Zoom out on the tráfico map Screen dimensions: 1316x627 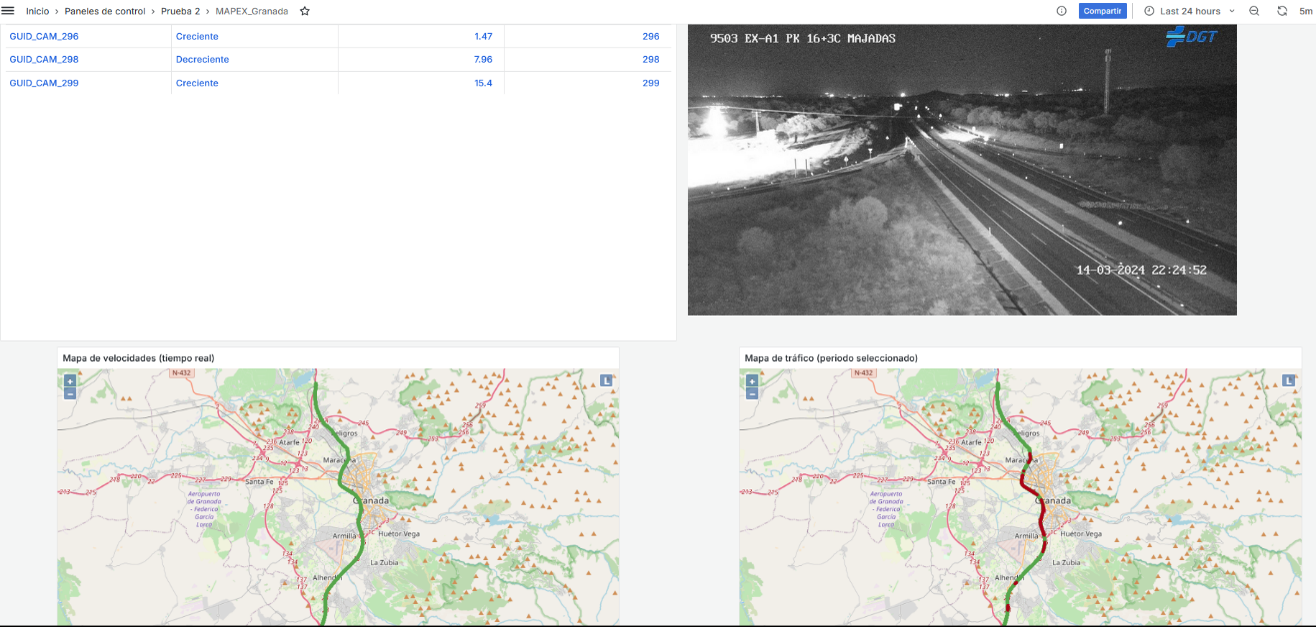pyautogui.click(x=752, y=393)
